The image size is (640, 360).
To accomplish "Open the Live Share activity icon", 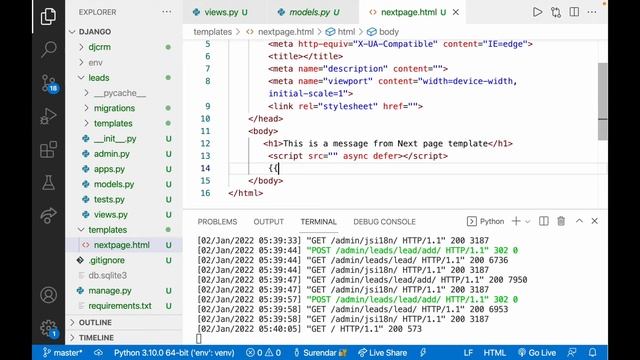I will (x=48, y=215).
